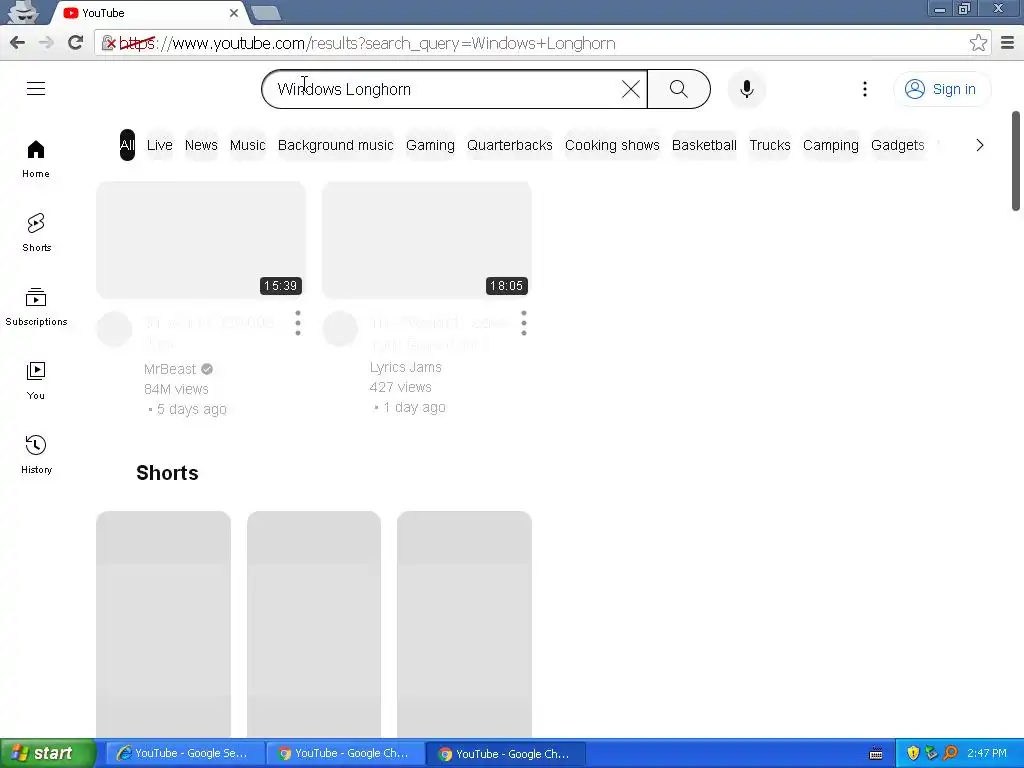
Task: Click the Sign in button
Action: coord(941,89)
